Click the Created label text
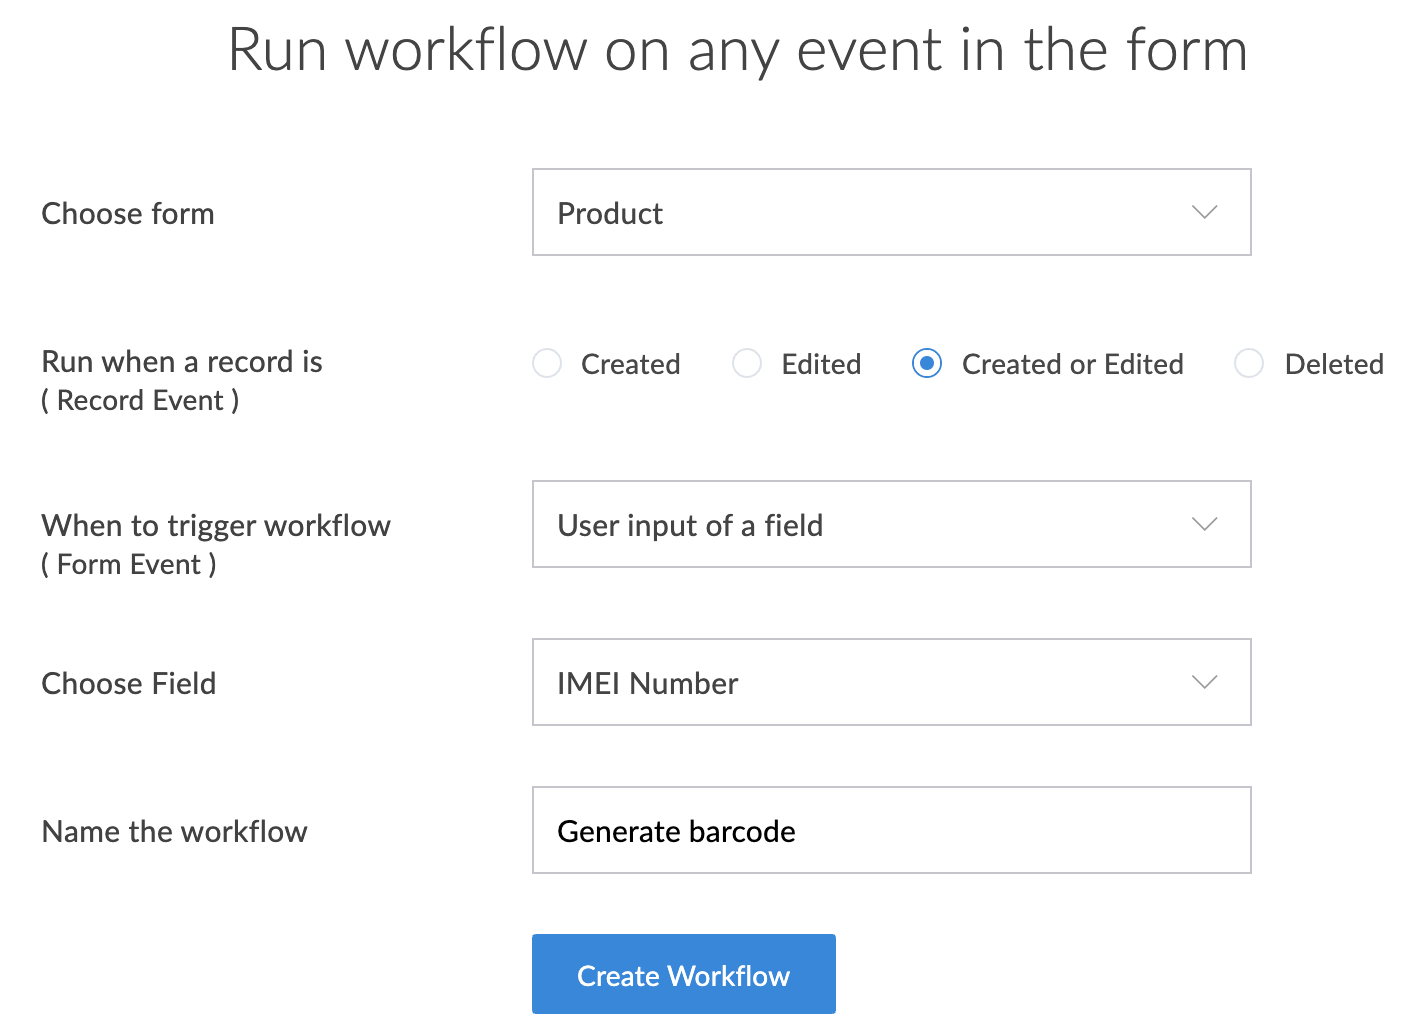This screenshot has height=1034, width=1420. pos(630,364)
